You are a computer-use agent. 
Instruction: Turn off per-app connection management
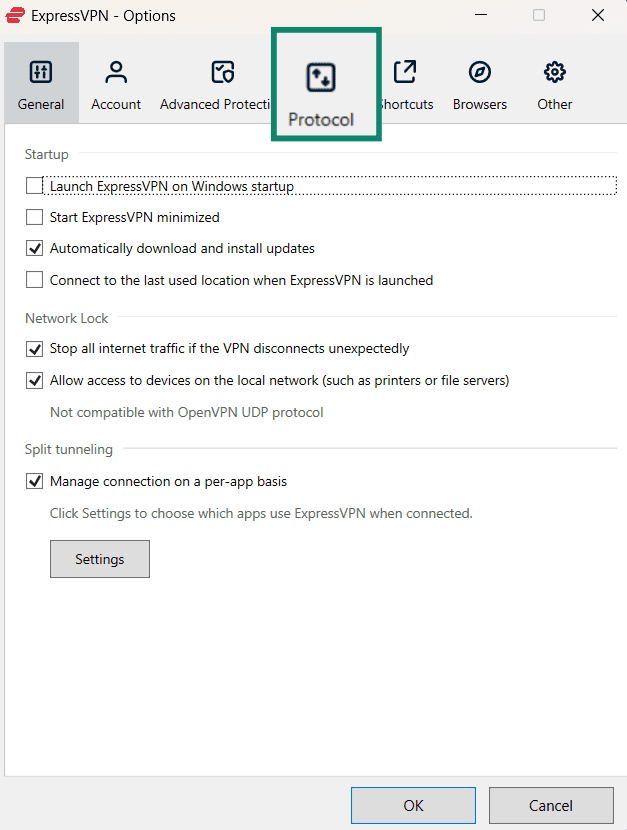coord(34,481)
